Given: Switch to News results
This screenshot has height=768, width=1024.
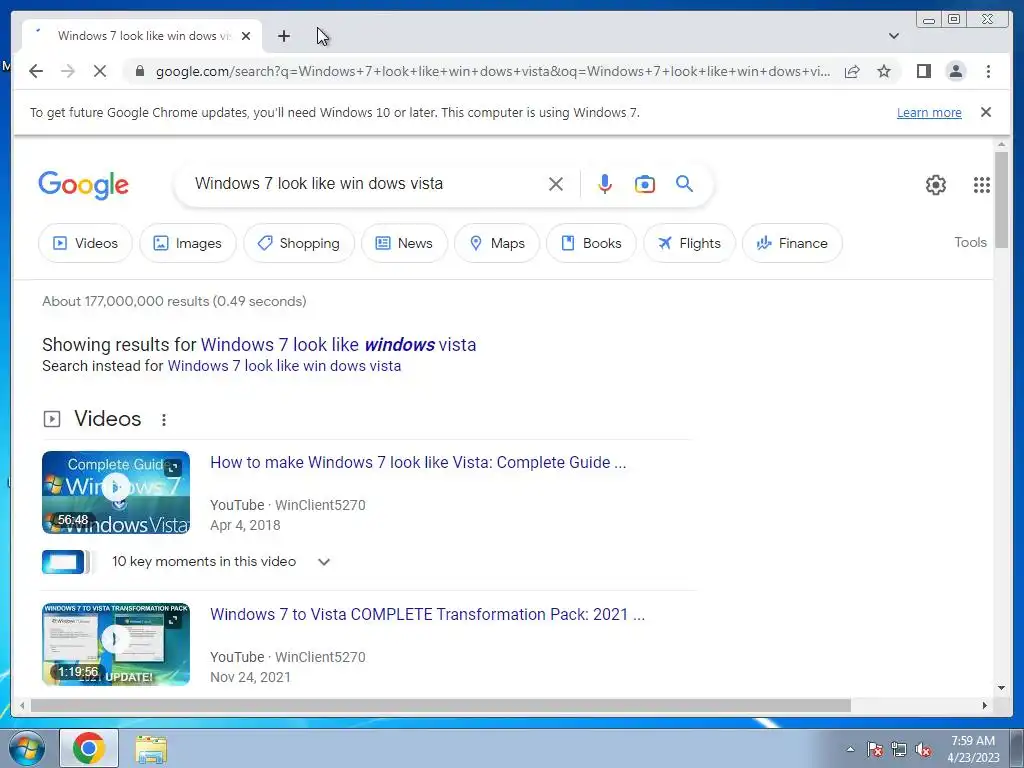Looking at the screenshot, I should [404, 243].
